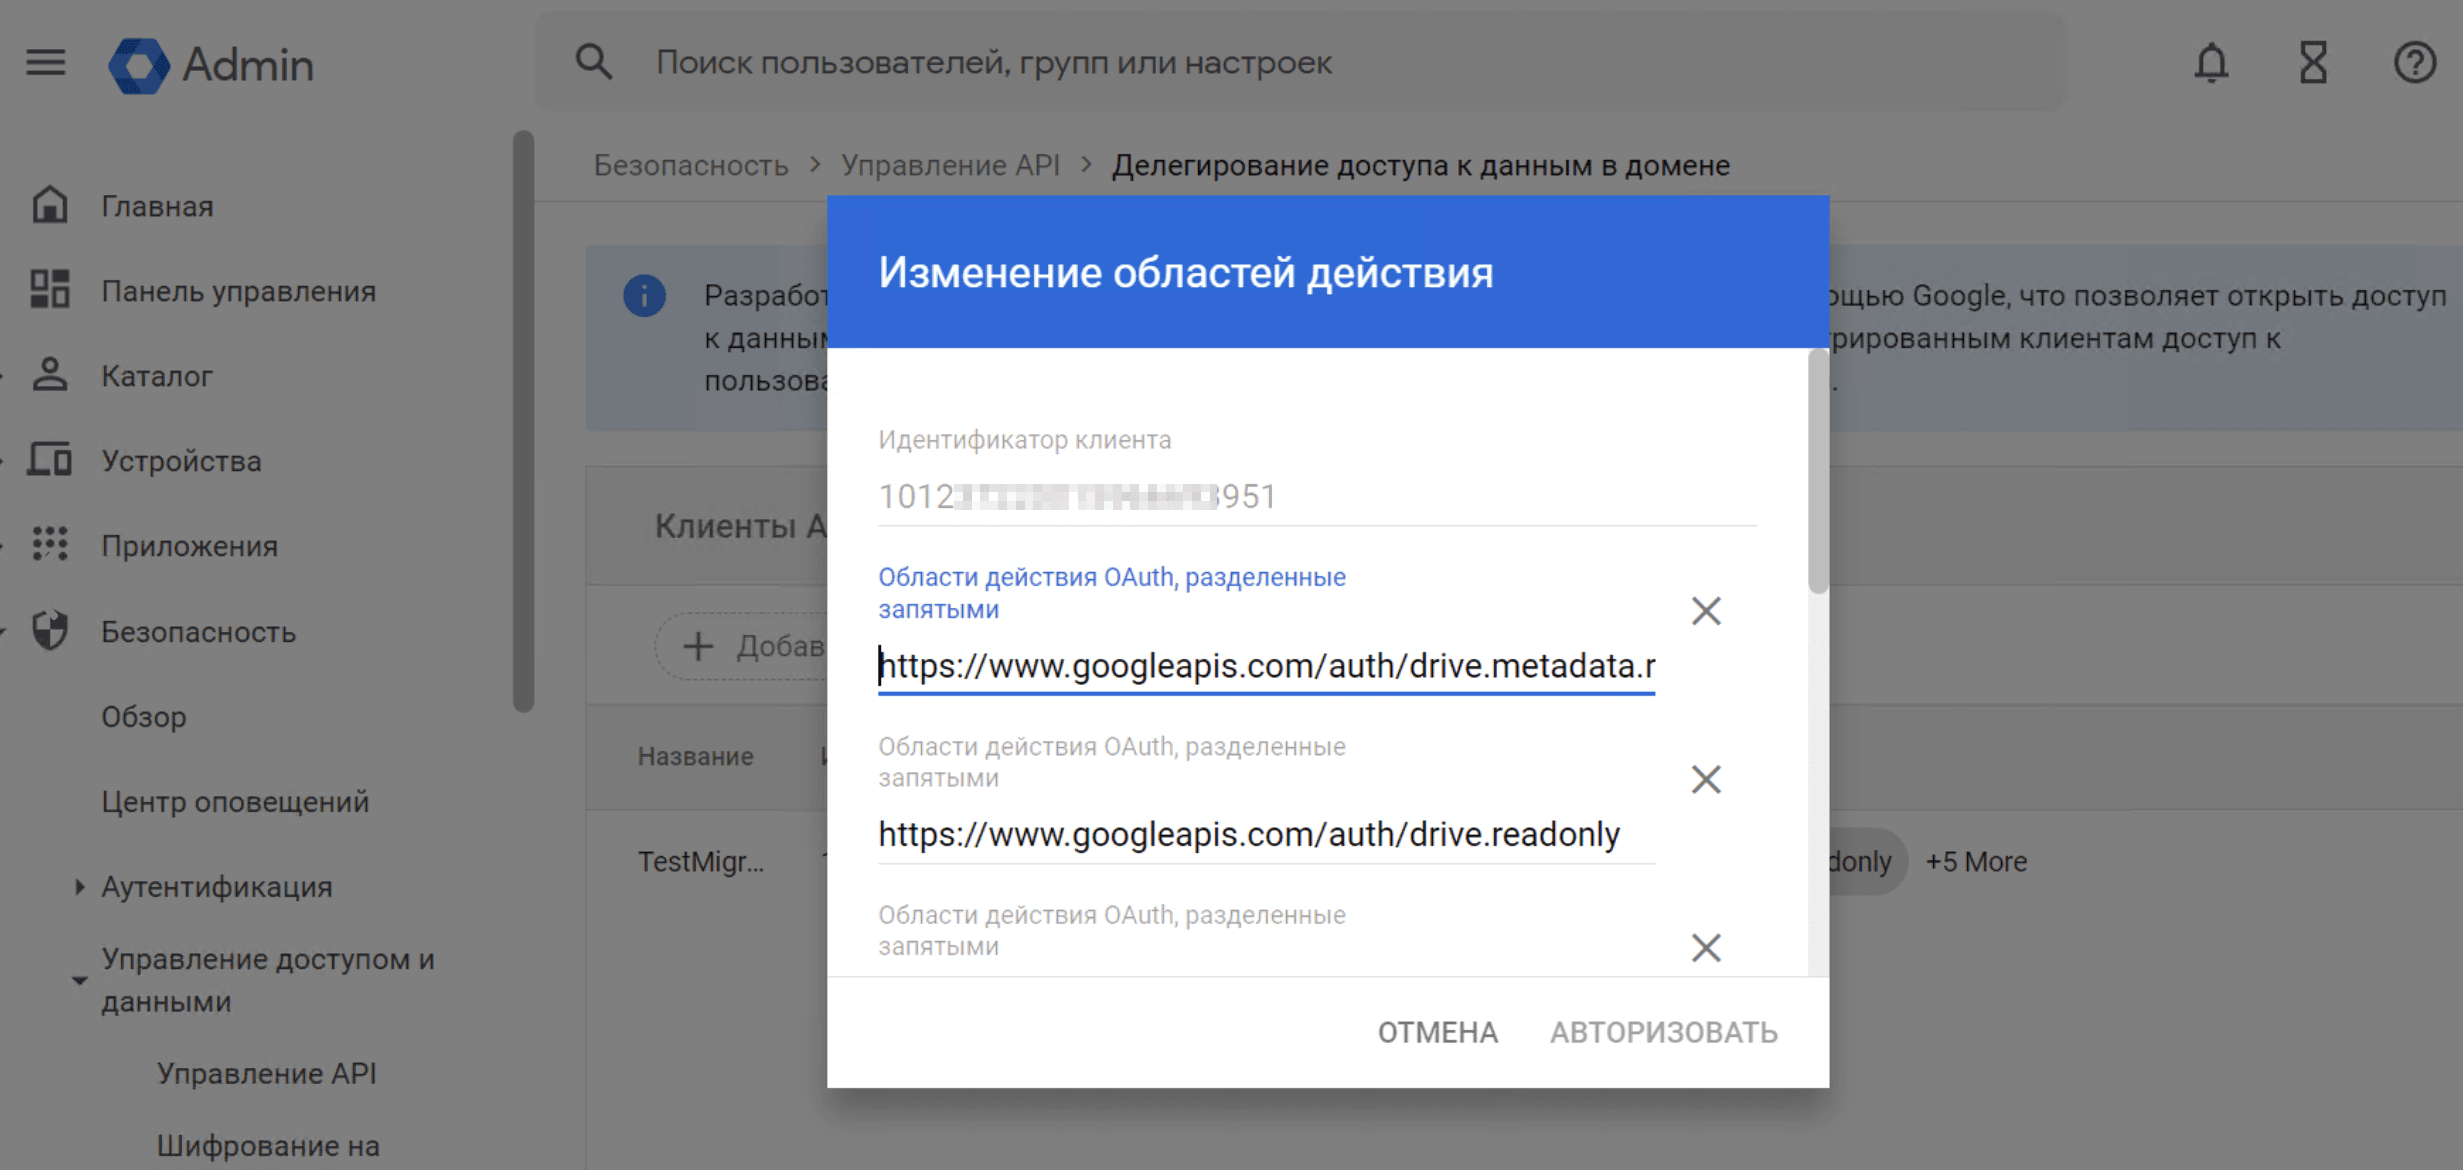Click the Google Admin logo
The height and width of the screenshot is (1170, 2463).
click(x=211, y=65)
